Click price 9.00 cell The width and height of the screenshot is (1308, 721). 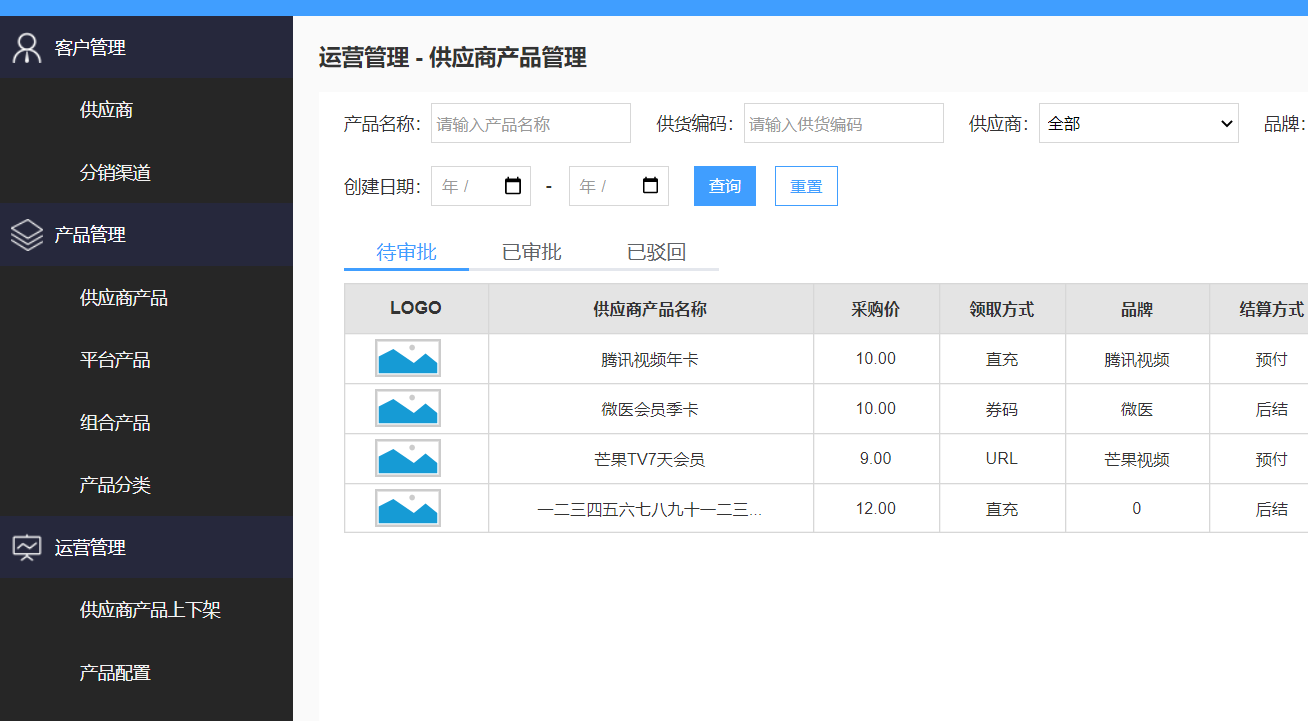point(876,459)
